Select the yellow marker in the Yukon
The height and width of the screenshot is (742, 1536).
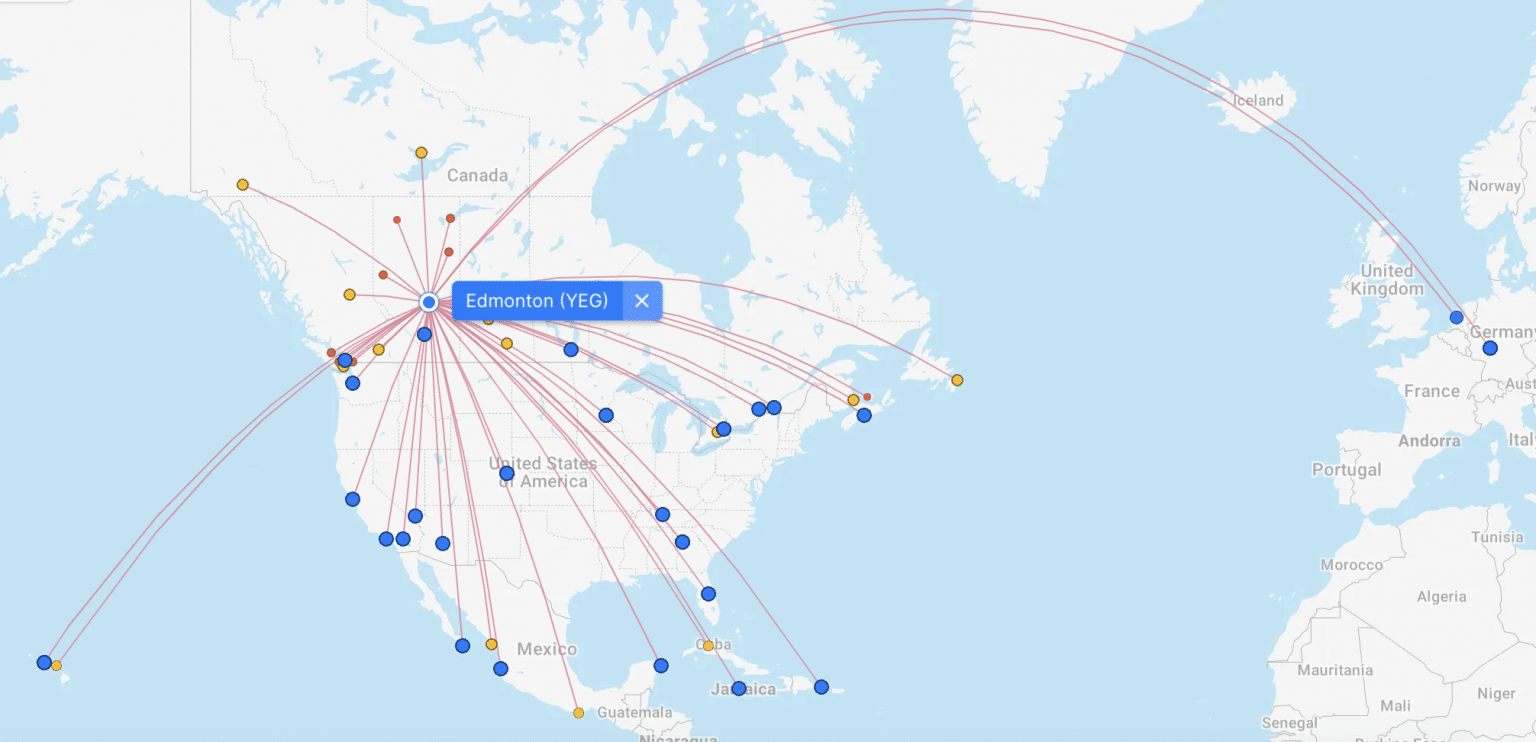click(242, 185)
